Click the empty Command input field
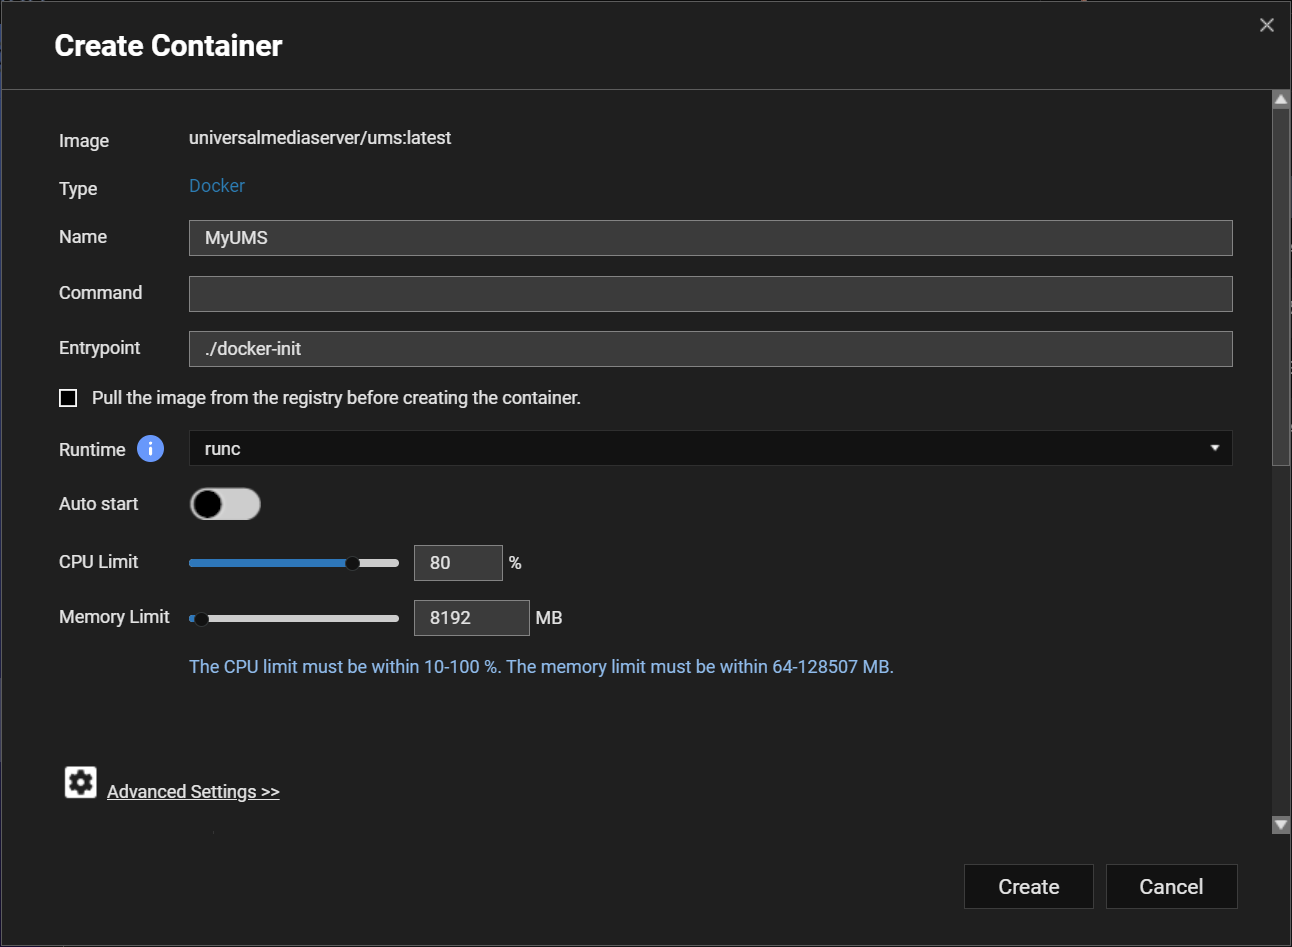This screenshot has width=1292, height=947. point(710,294)
